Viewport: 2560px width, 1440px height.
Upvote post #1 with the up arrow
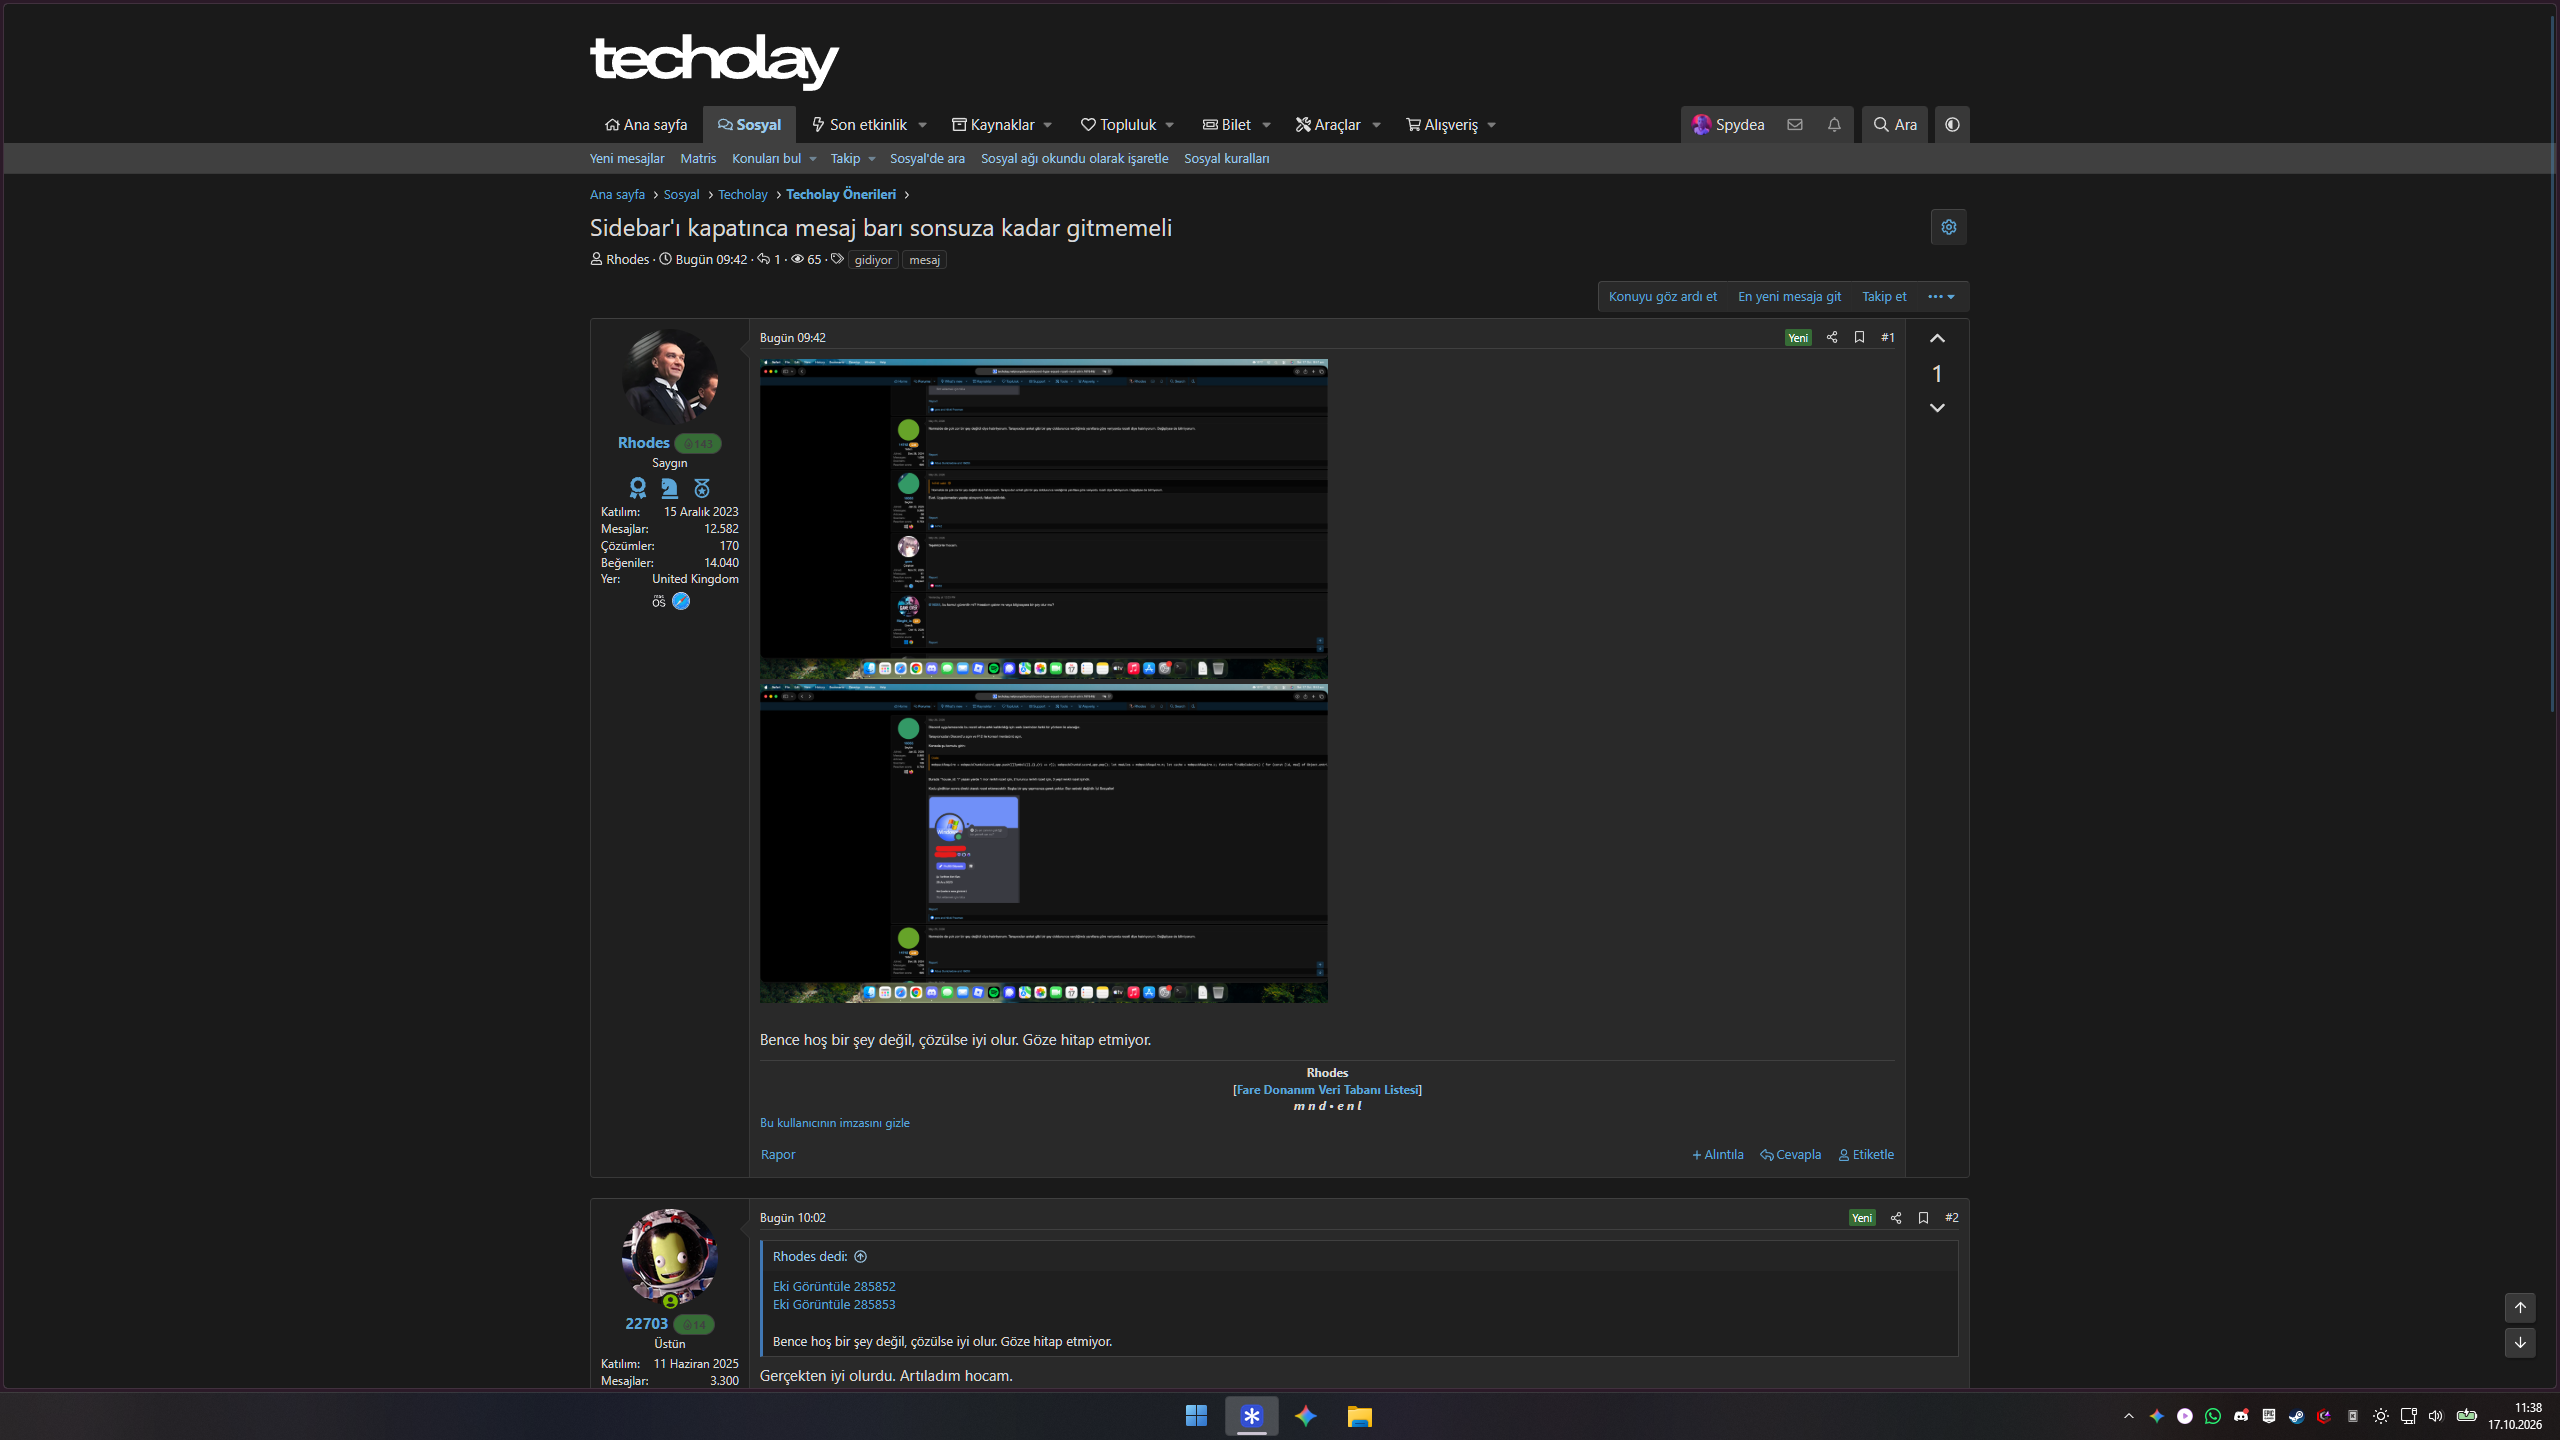pos(1937,338)
